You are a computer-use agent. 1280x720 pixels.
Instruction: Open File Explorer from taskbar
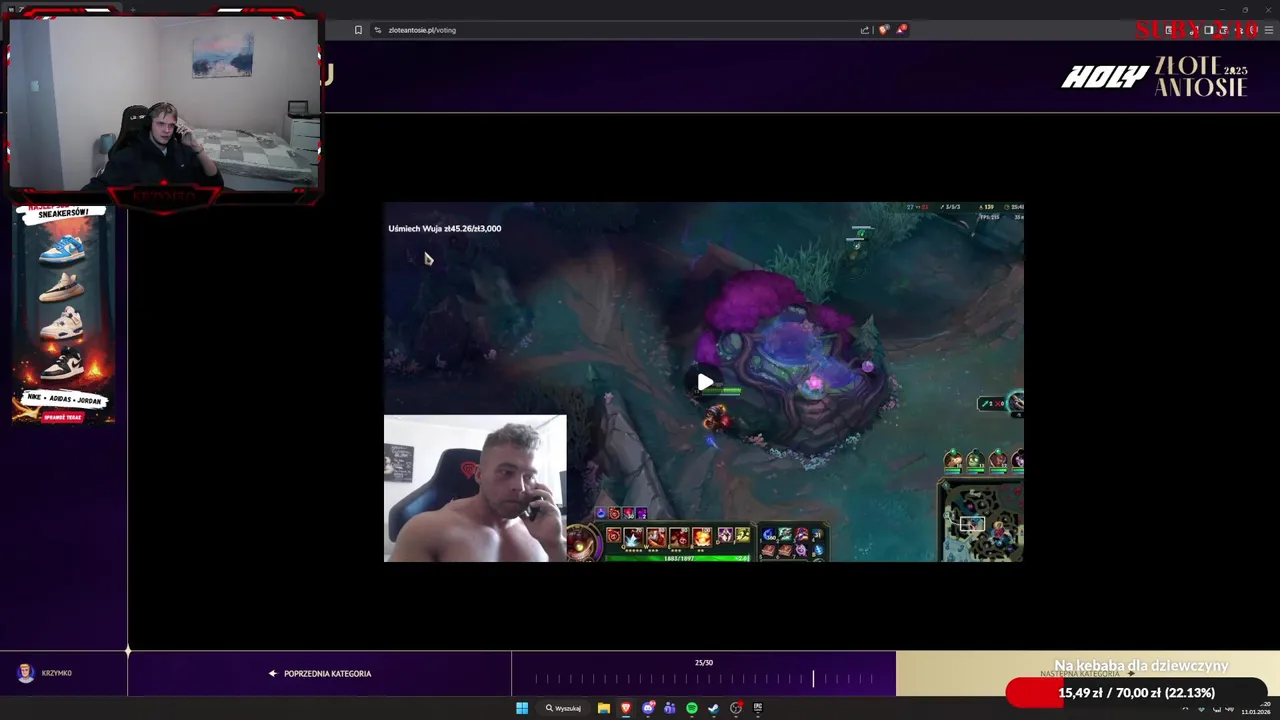click(x=604, y=708)
